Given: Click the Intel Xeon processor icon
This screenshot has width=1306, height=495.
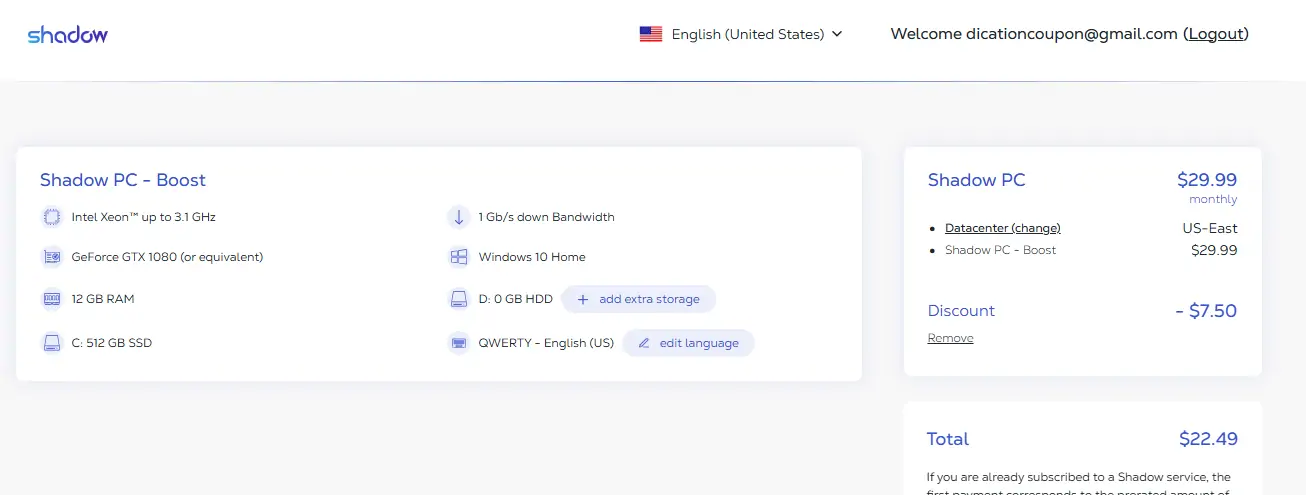Looking at the screenshot, I should tap(52, 217).
